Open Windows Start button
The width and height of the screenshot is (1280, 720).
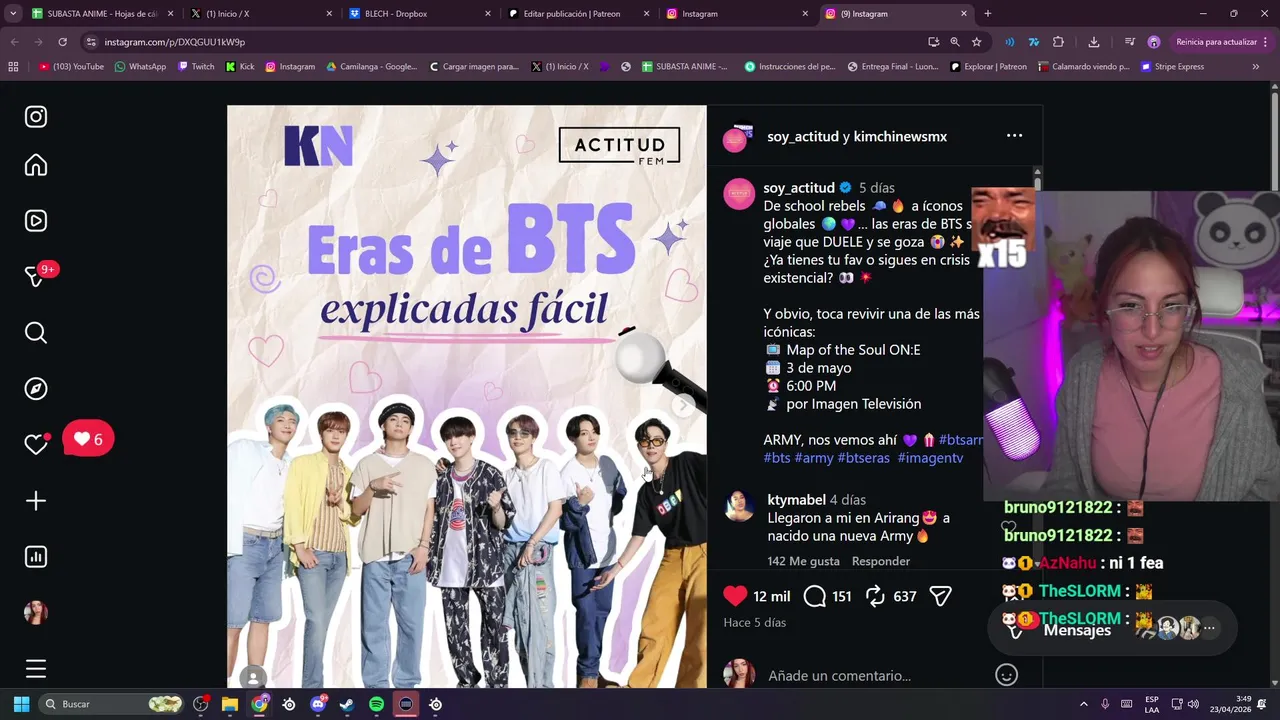[x=21, y=704]
